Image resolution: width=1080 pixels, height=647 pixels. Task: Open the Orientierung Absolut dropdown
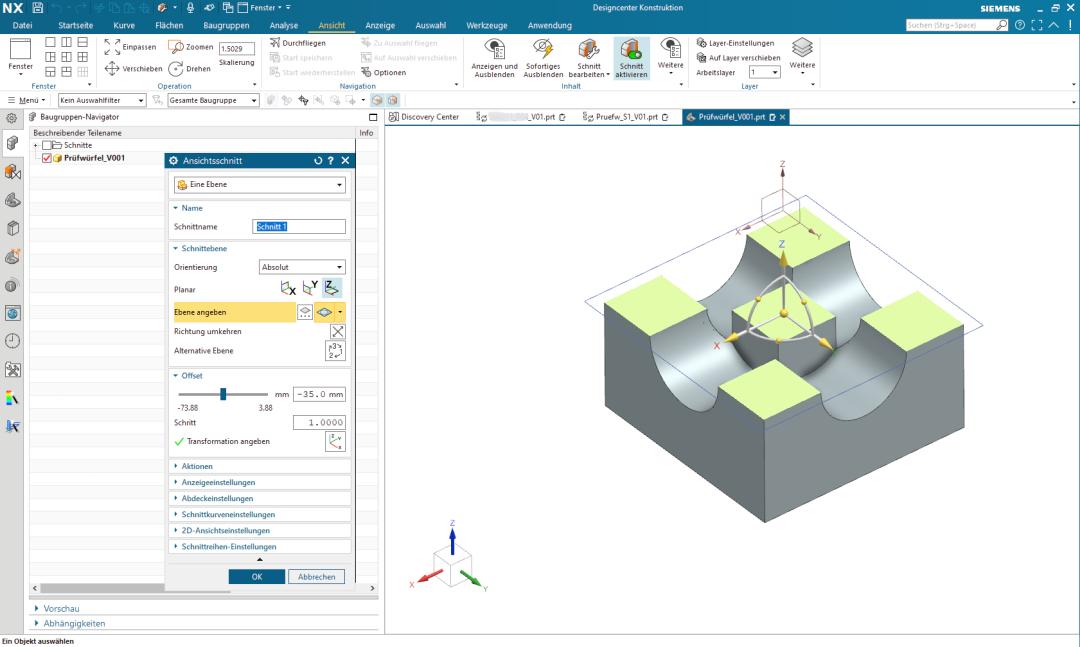click(301, 267)
